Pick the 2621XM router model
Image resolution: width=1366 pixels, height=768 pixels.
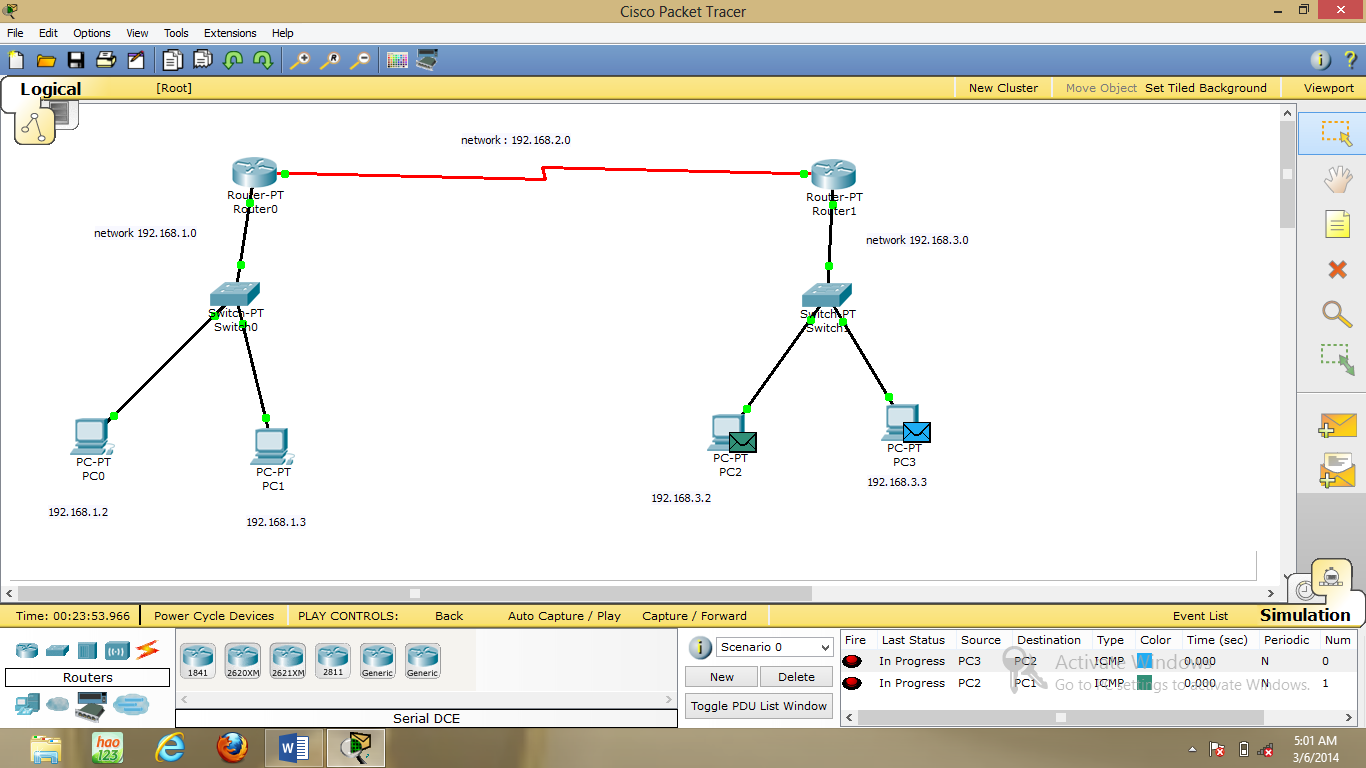click(287, 661)
